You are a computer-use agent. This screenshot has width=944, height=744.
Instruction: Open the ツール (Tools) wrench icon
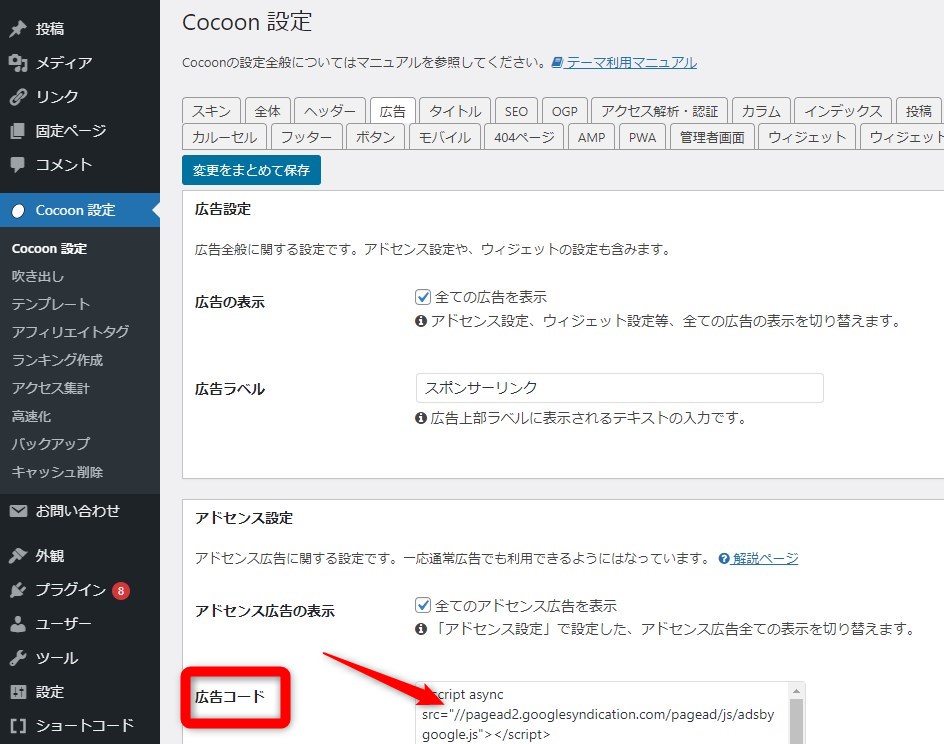18,657
